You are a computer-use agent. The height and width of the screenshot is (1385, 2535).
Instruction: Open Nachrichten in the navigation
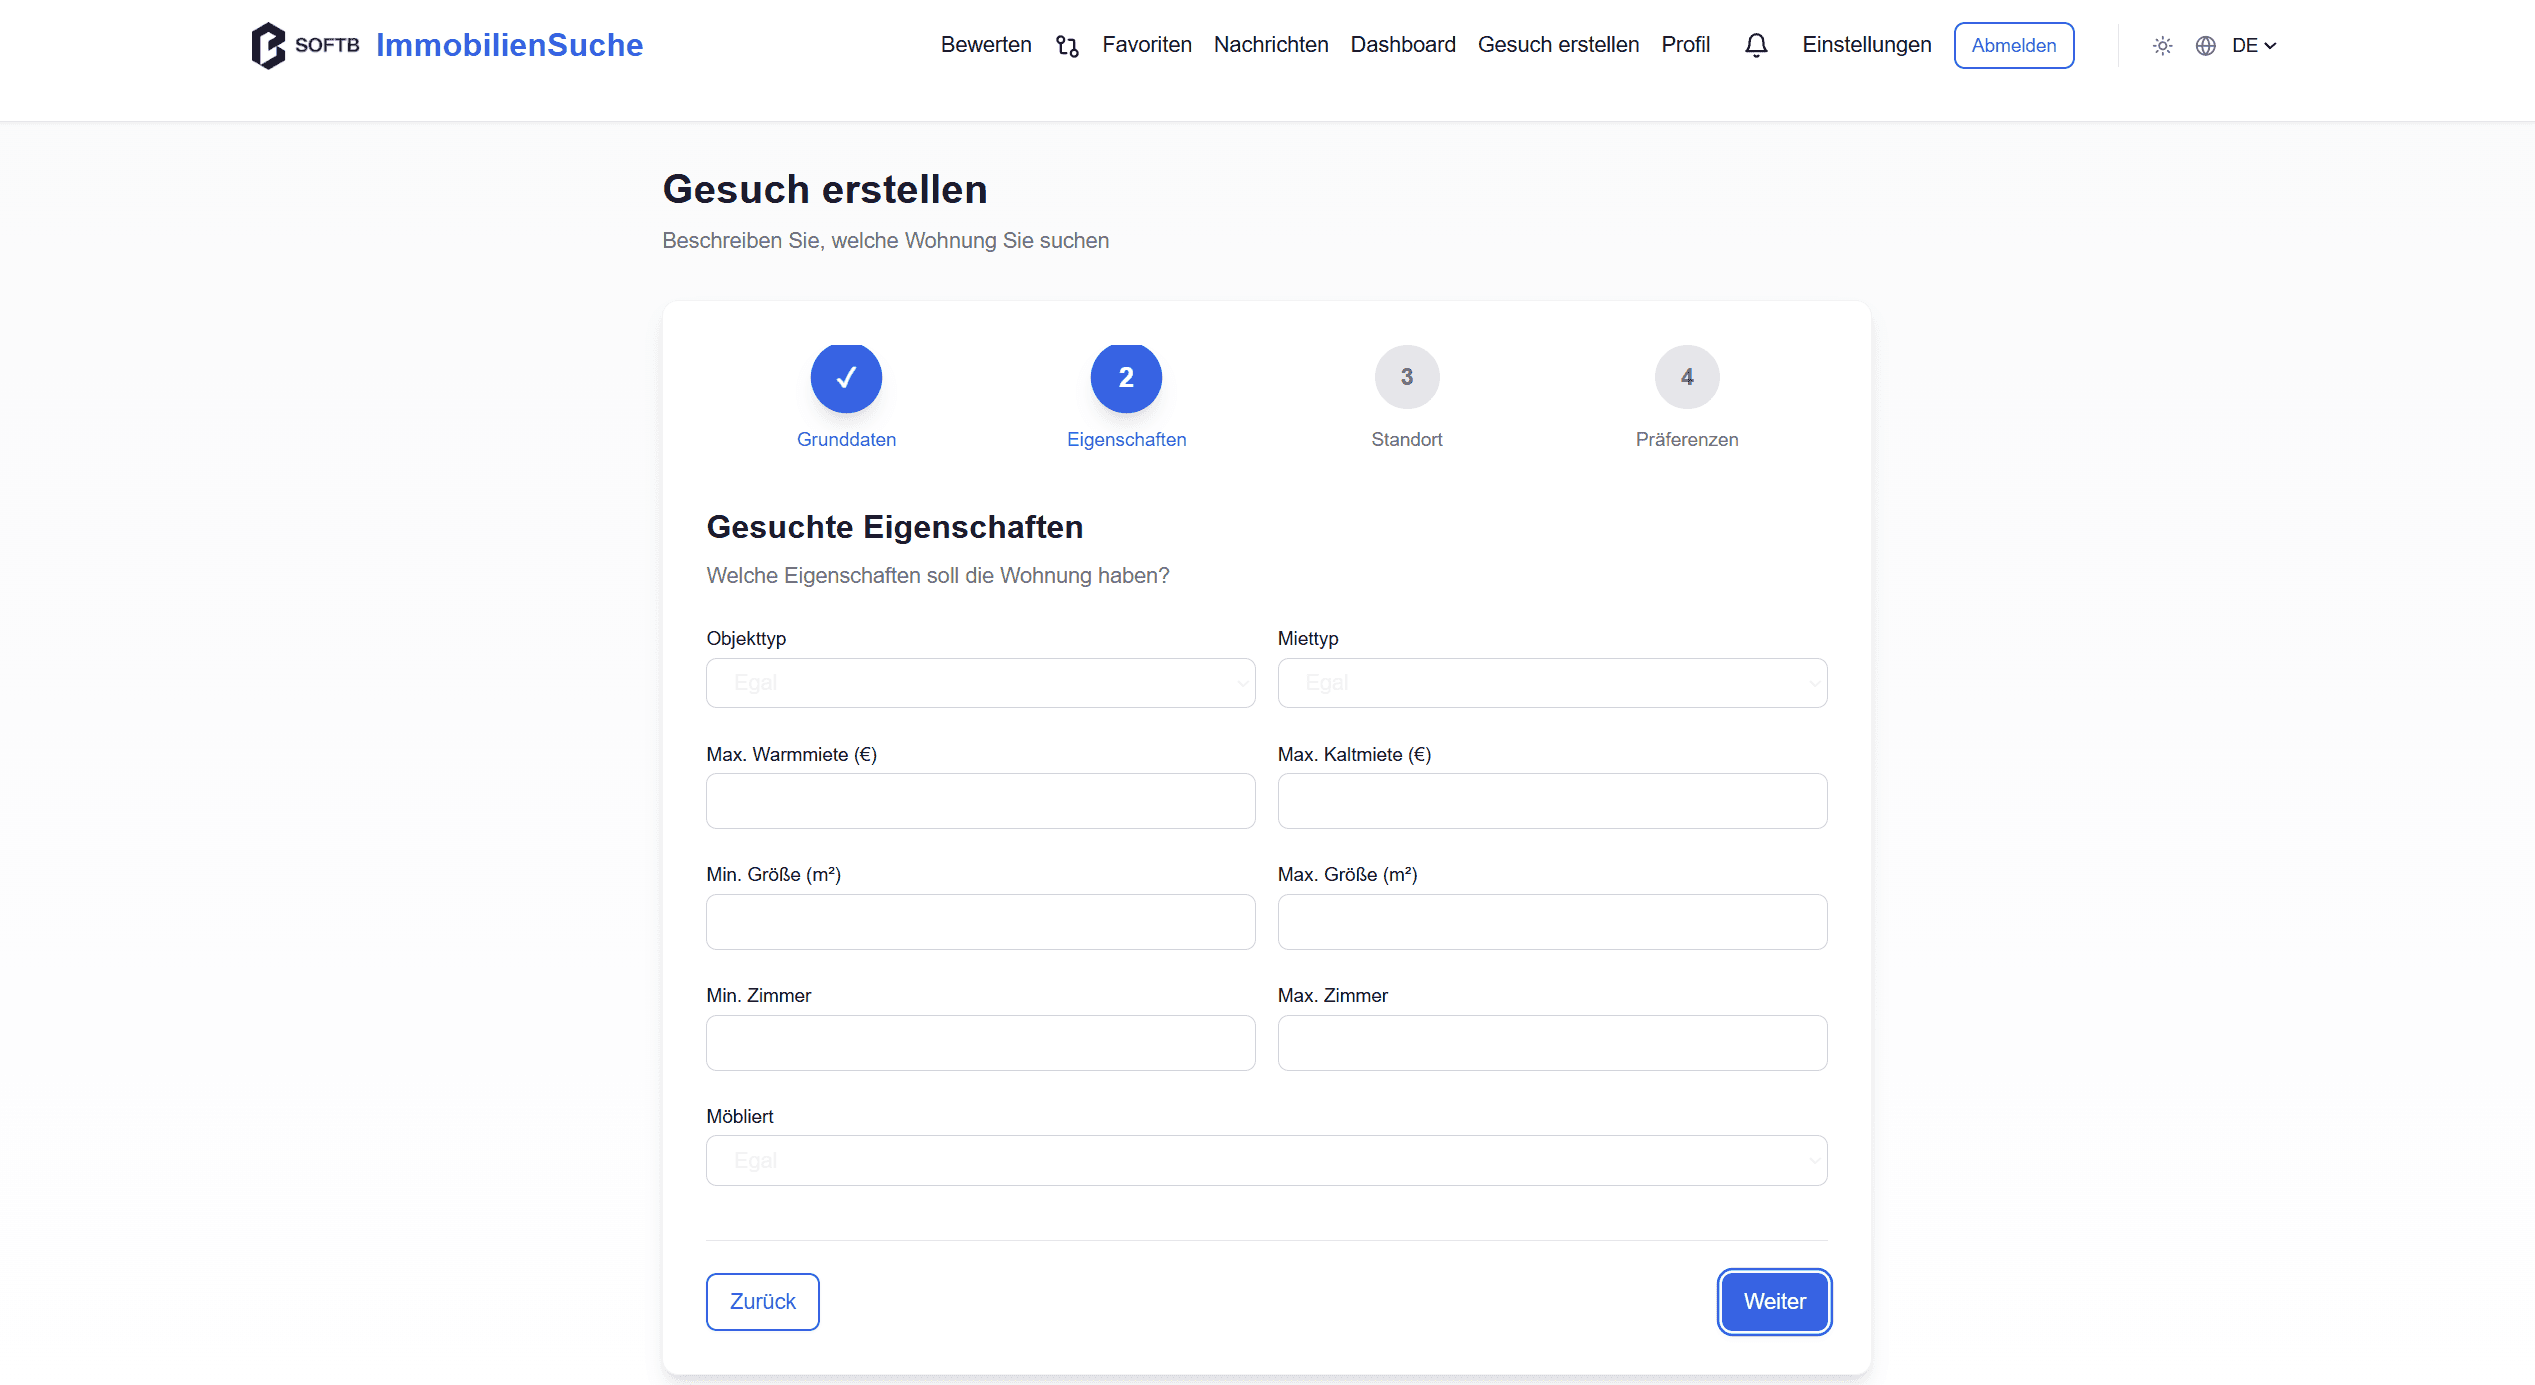[x=1270, y=45]
